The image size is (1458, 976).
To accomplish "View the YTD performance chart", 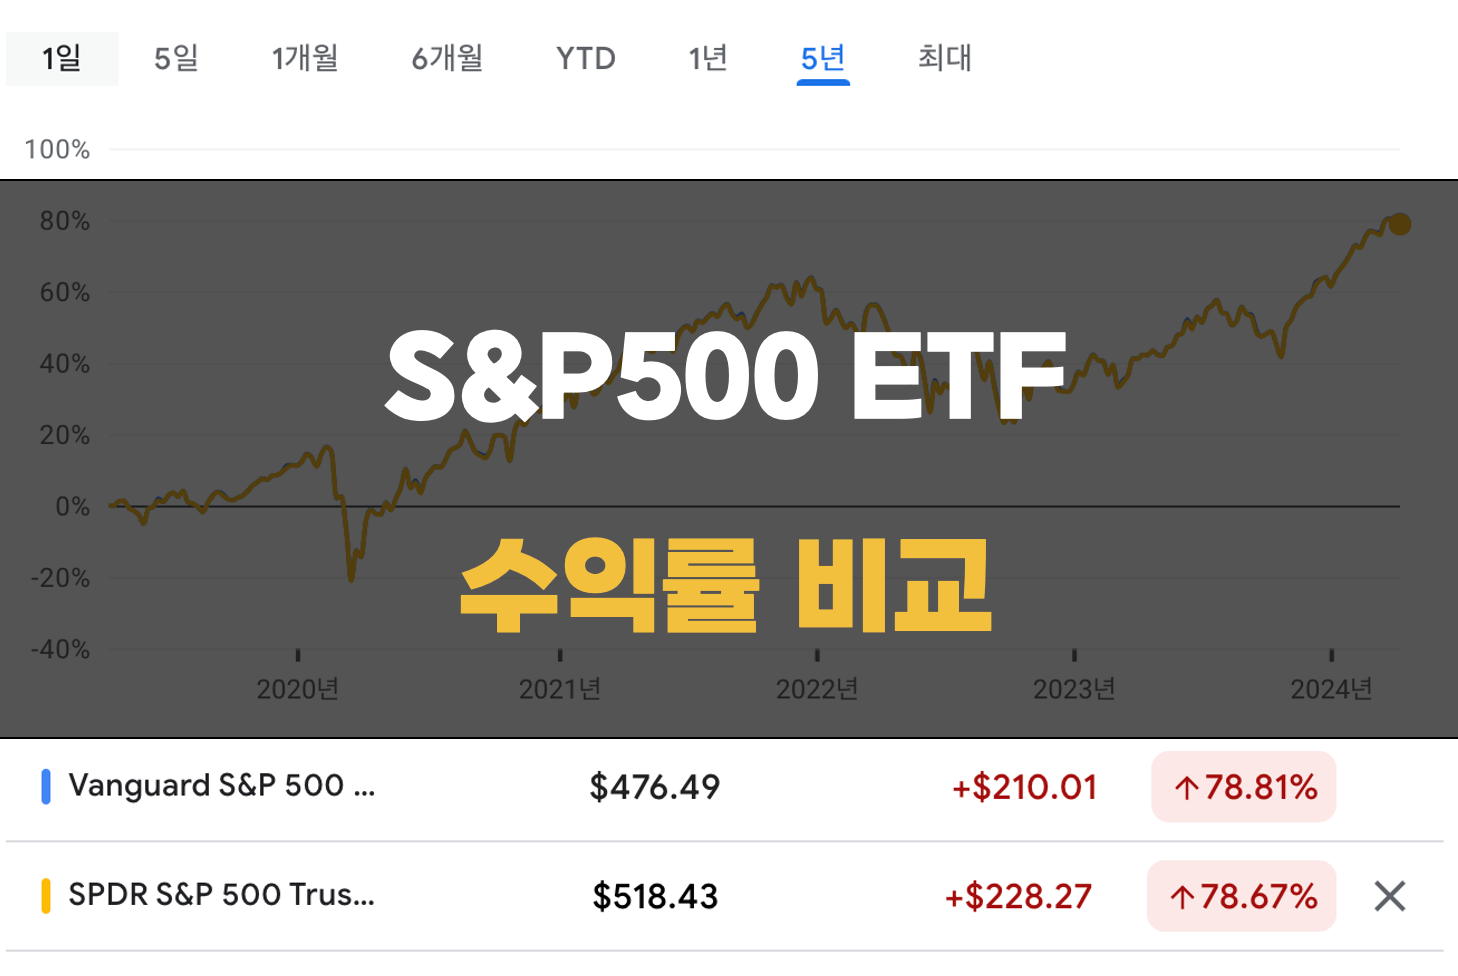I will pos(586,59).
